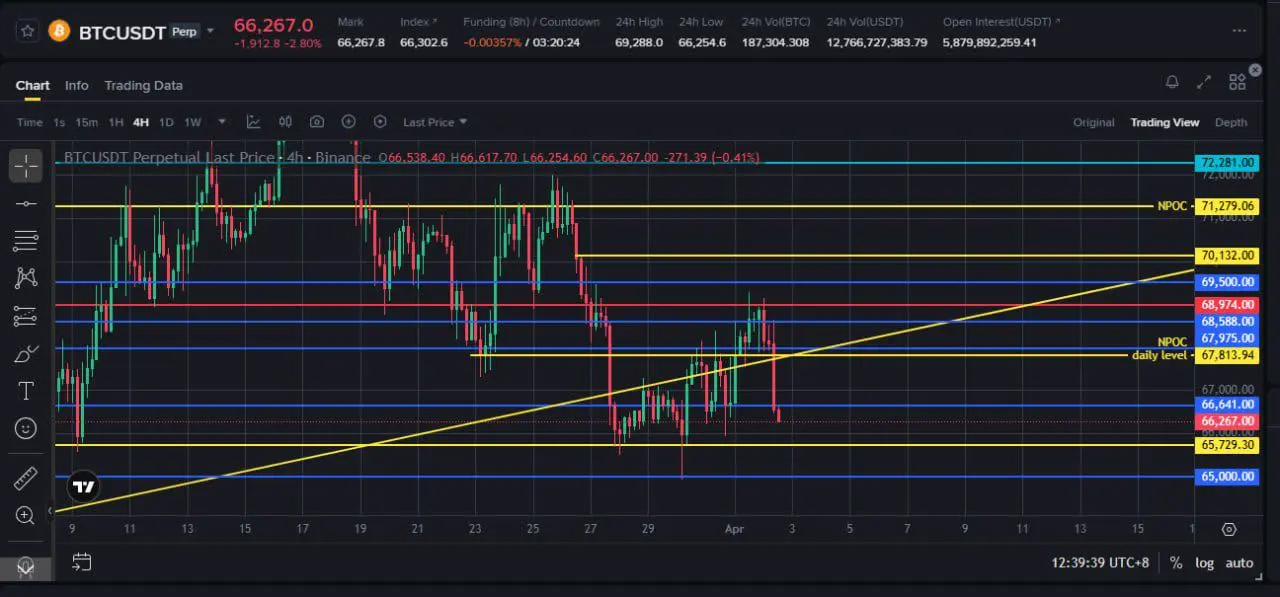This screenshot has width=1280, height=597.
Task: Select the ruler measure tool
Action: [x=26, y=478]
